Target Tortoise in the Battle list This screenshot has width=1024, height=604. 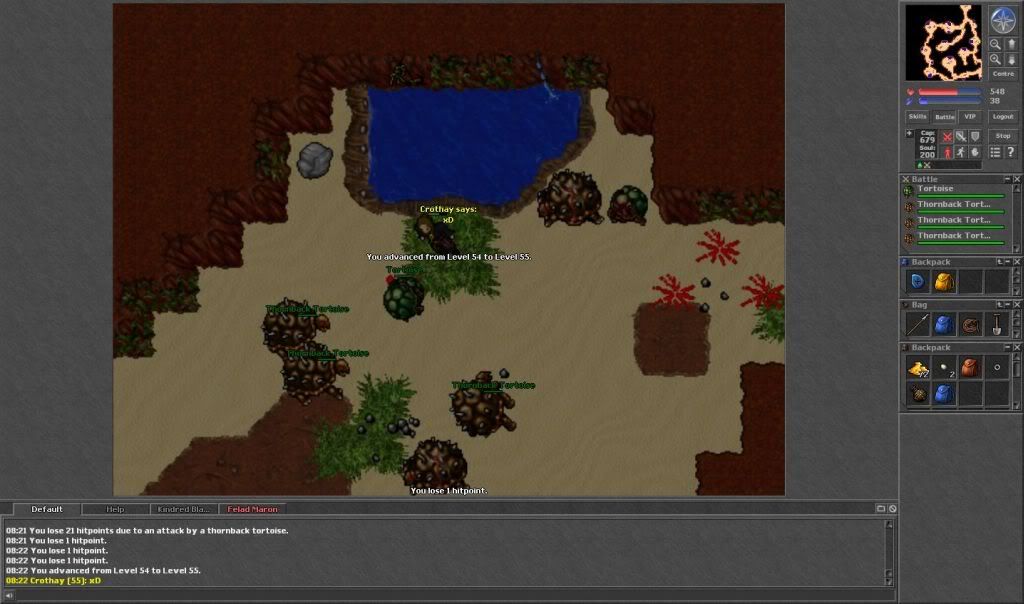(936, 189)
